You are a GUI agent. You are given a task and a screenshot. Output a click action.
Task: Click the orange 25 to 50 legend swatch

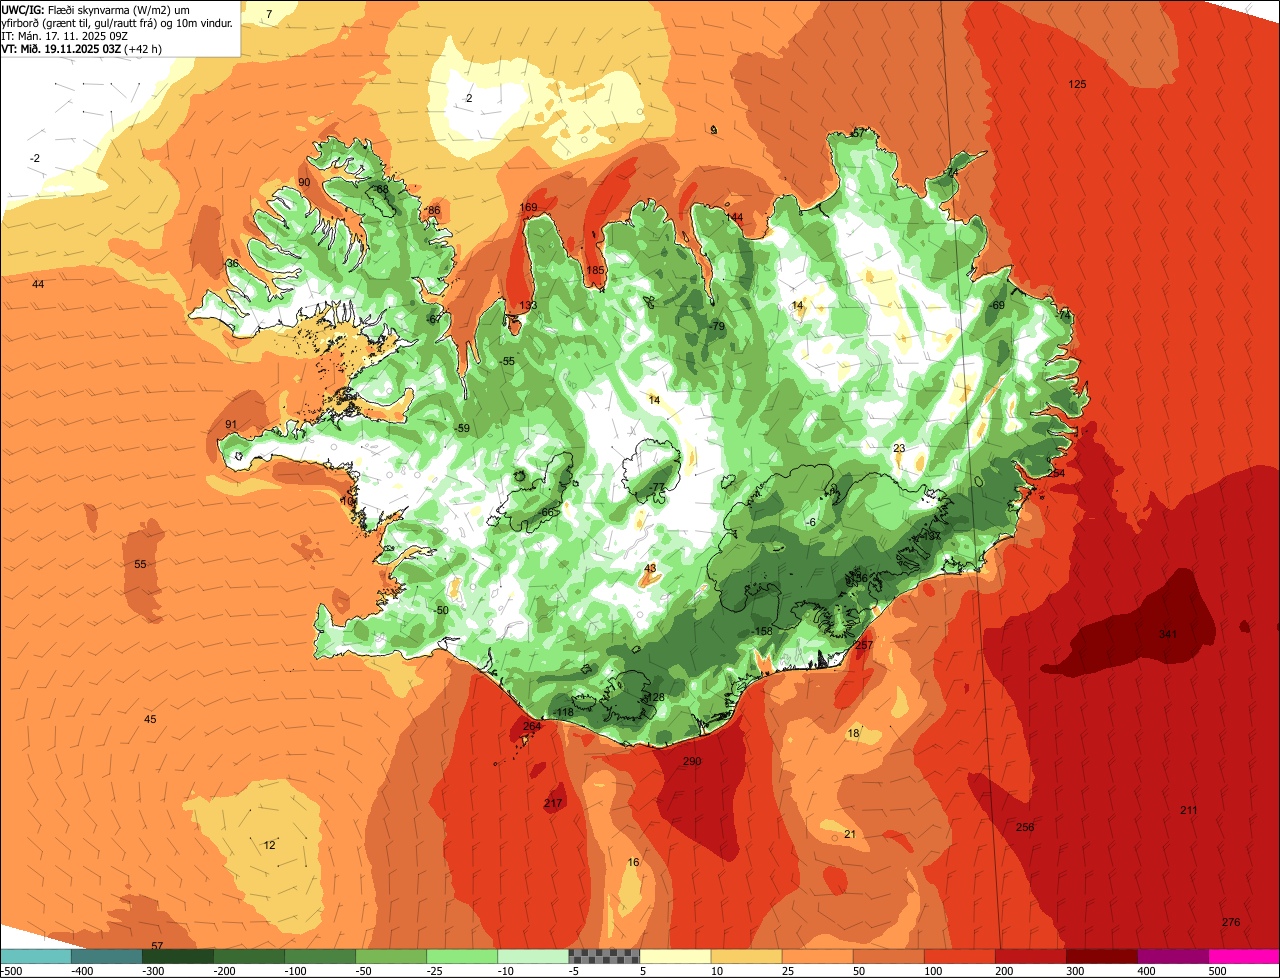[x=817, y=956]
